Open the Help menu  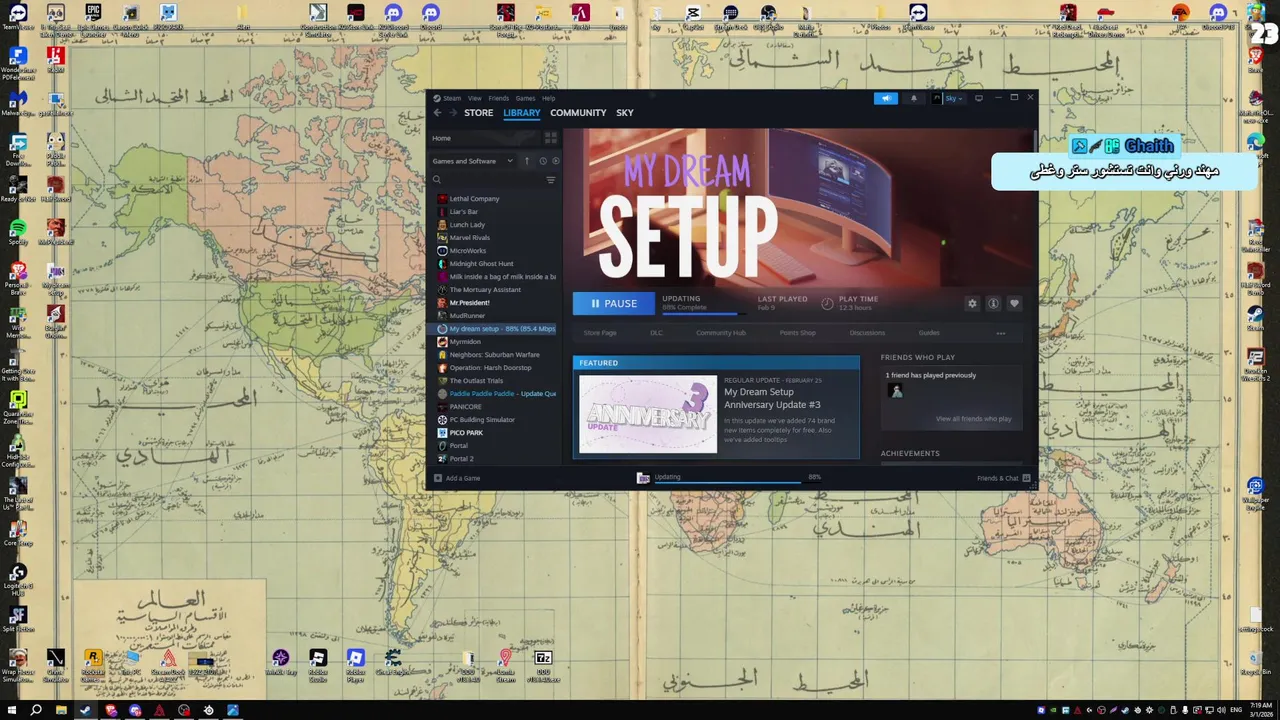pos(548,98)
